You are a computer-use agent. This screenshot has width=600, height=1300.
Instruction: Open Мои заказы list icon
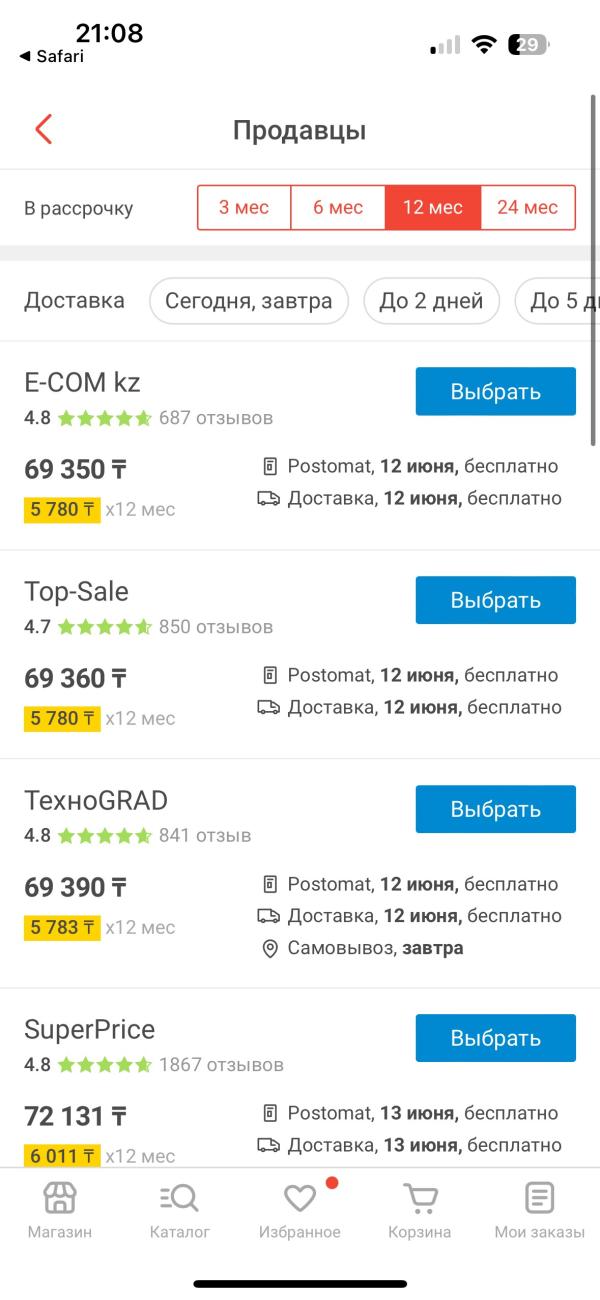click(x=540, y=1197)
